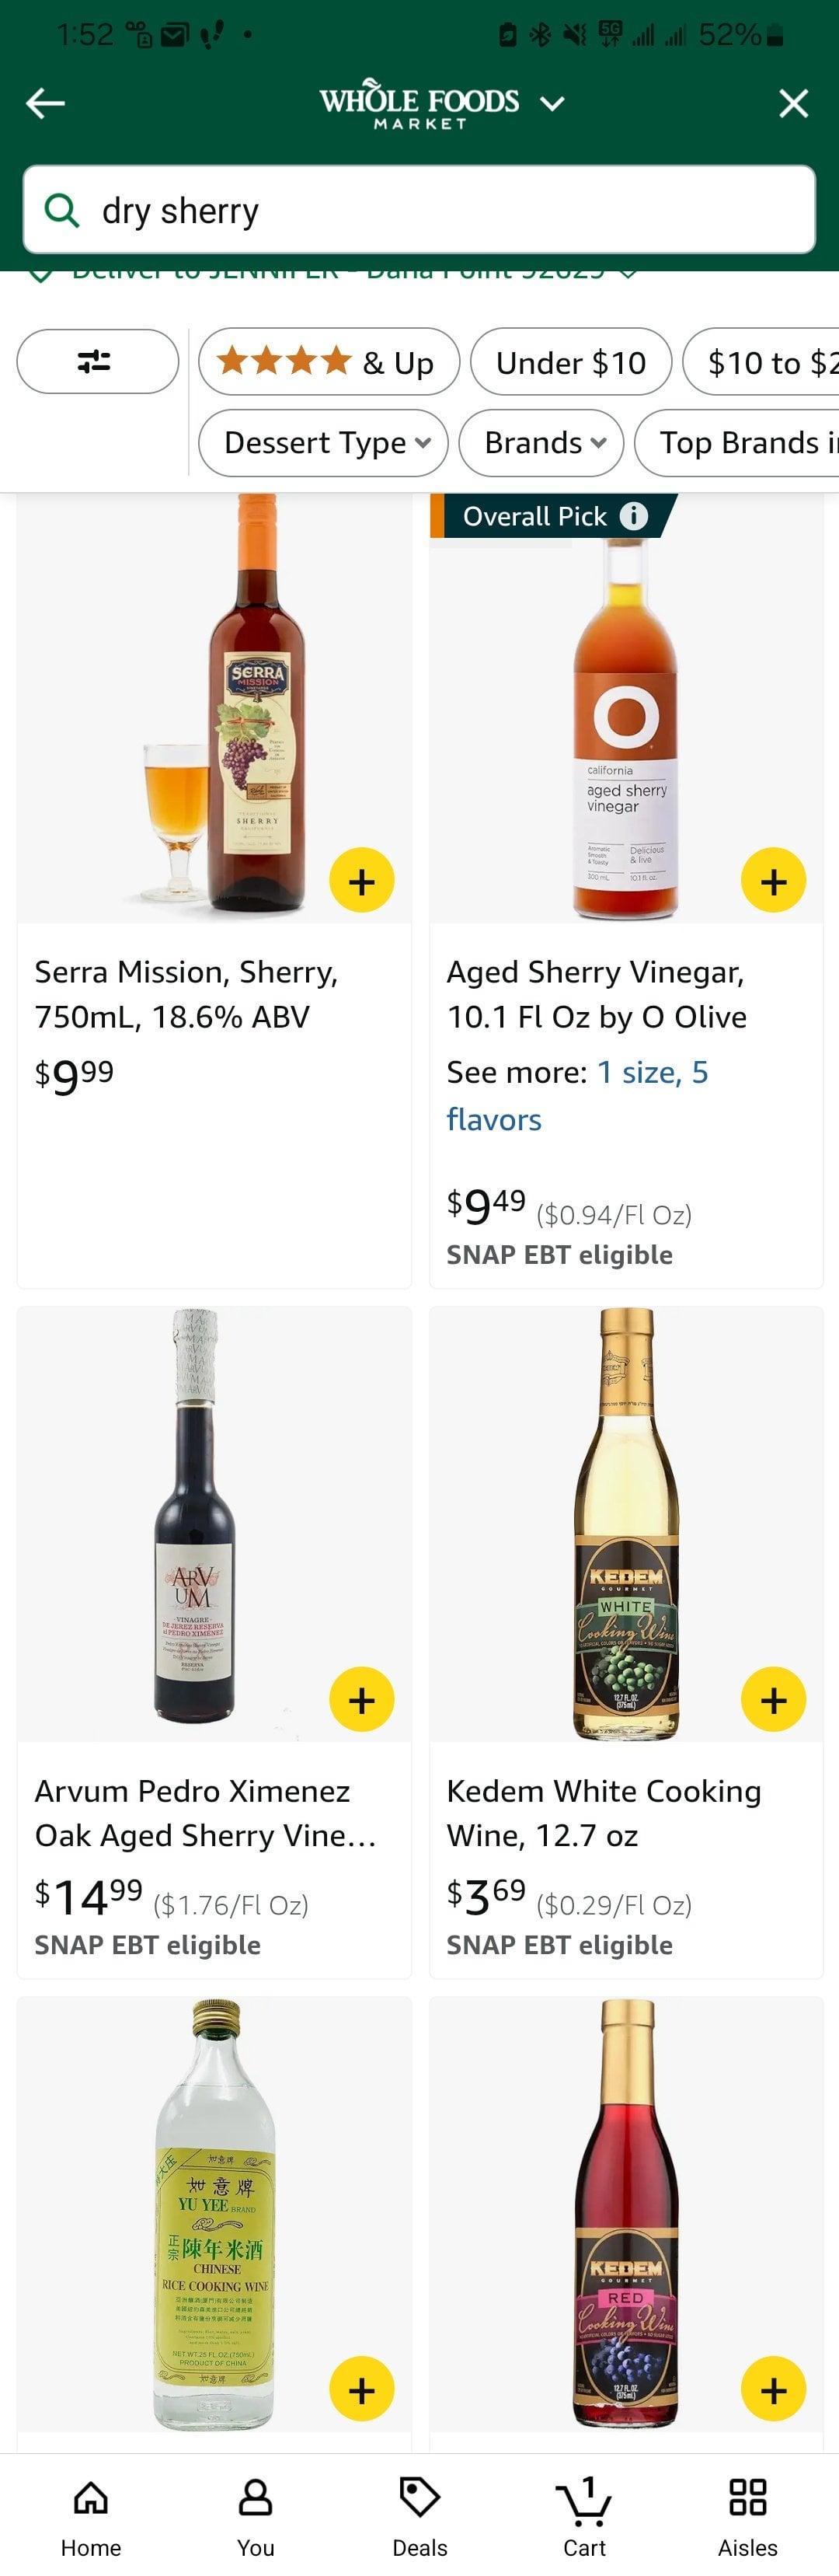Expand the Brands filter dropdown
This screenshot has width=839, height=2576.
pyautogui.click(x=541, y=442)
